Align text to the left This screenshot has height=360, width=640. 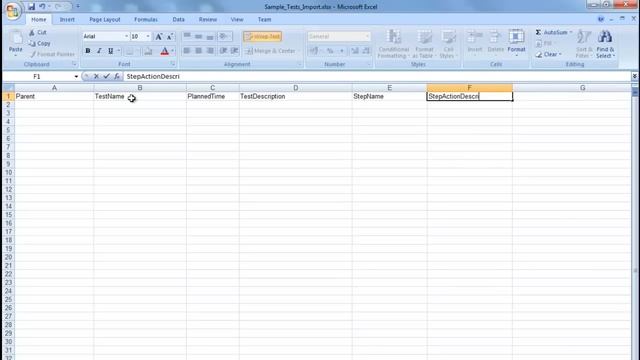(187, 51)
